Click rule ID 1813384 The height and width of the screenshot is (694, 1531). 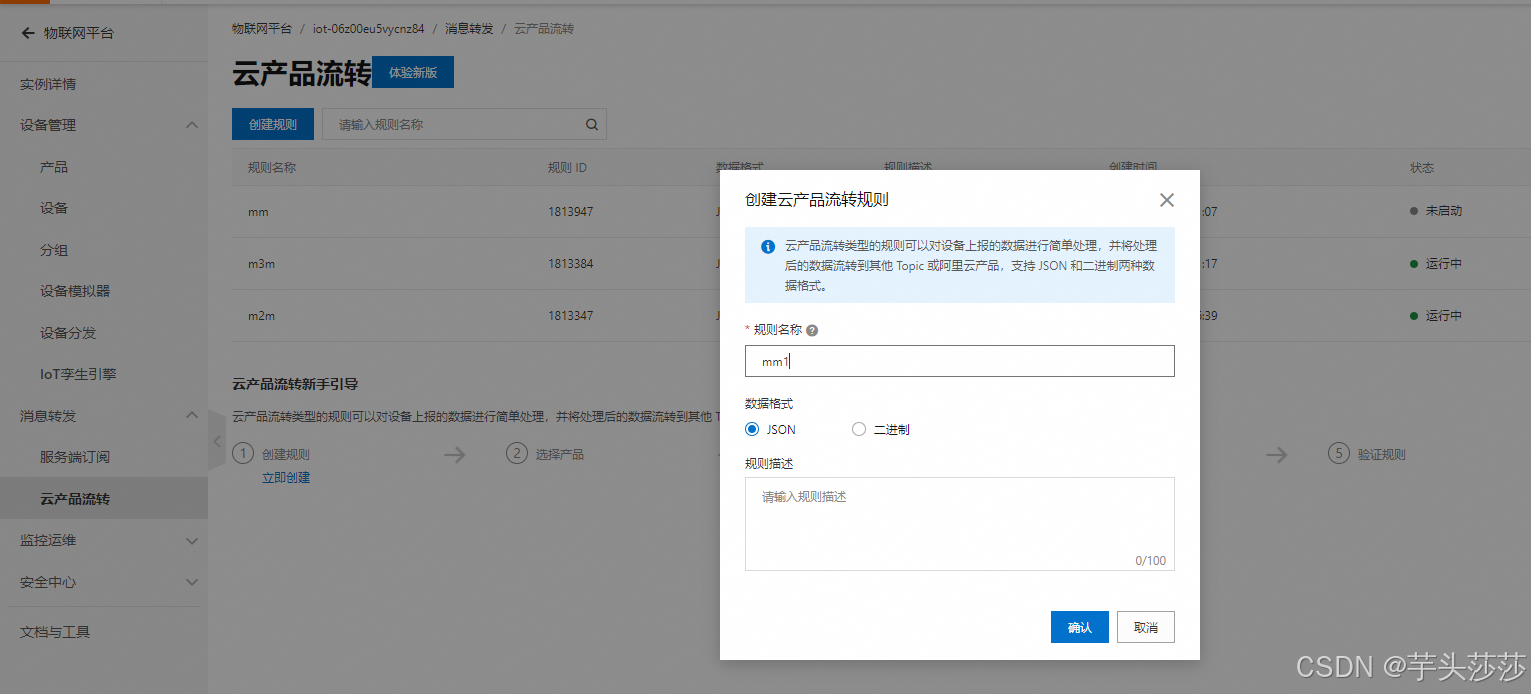tap(571, 264)
